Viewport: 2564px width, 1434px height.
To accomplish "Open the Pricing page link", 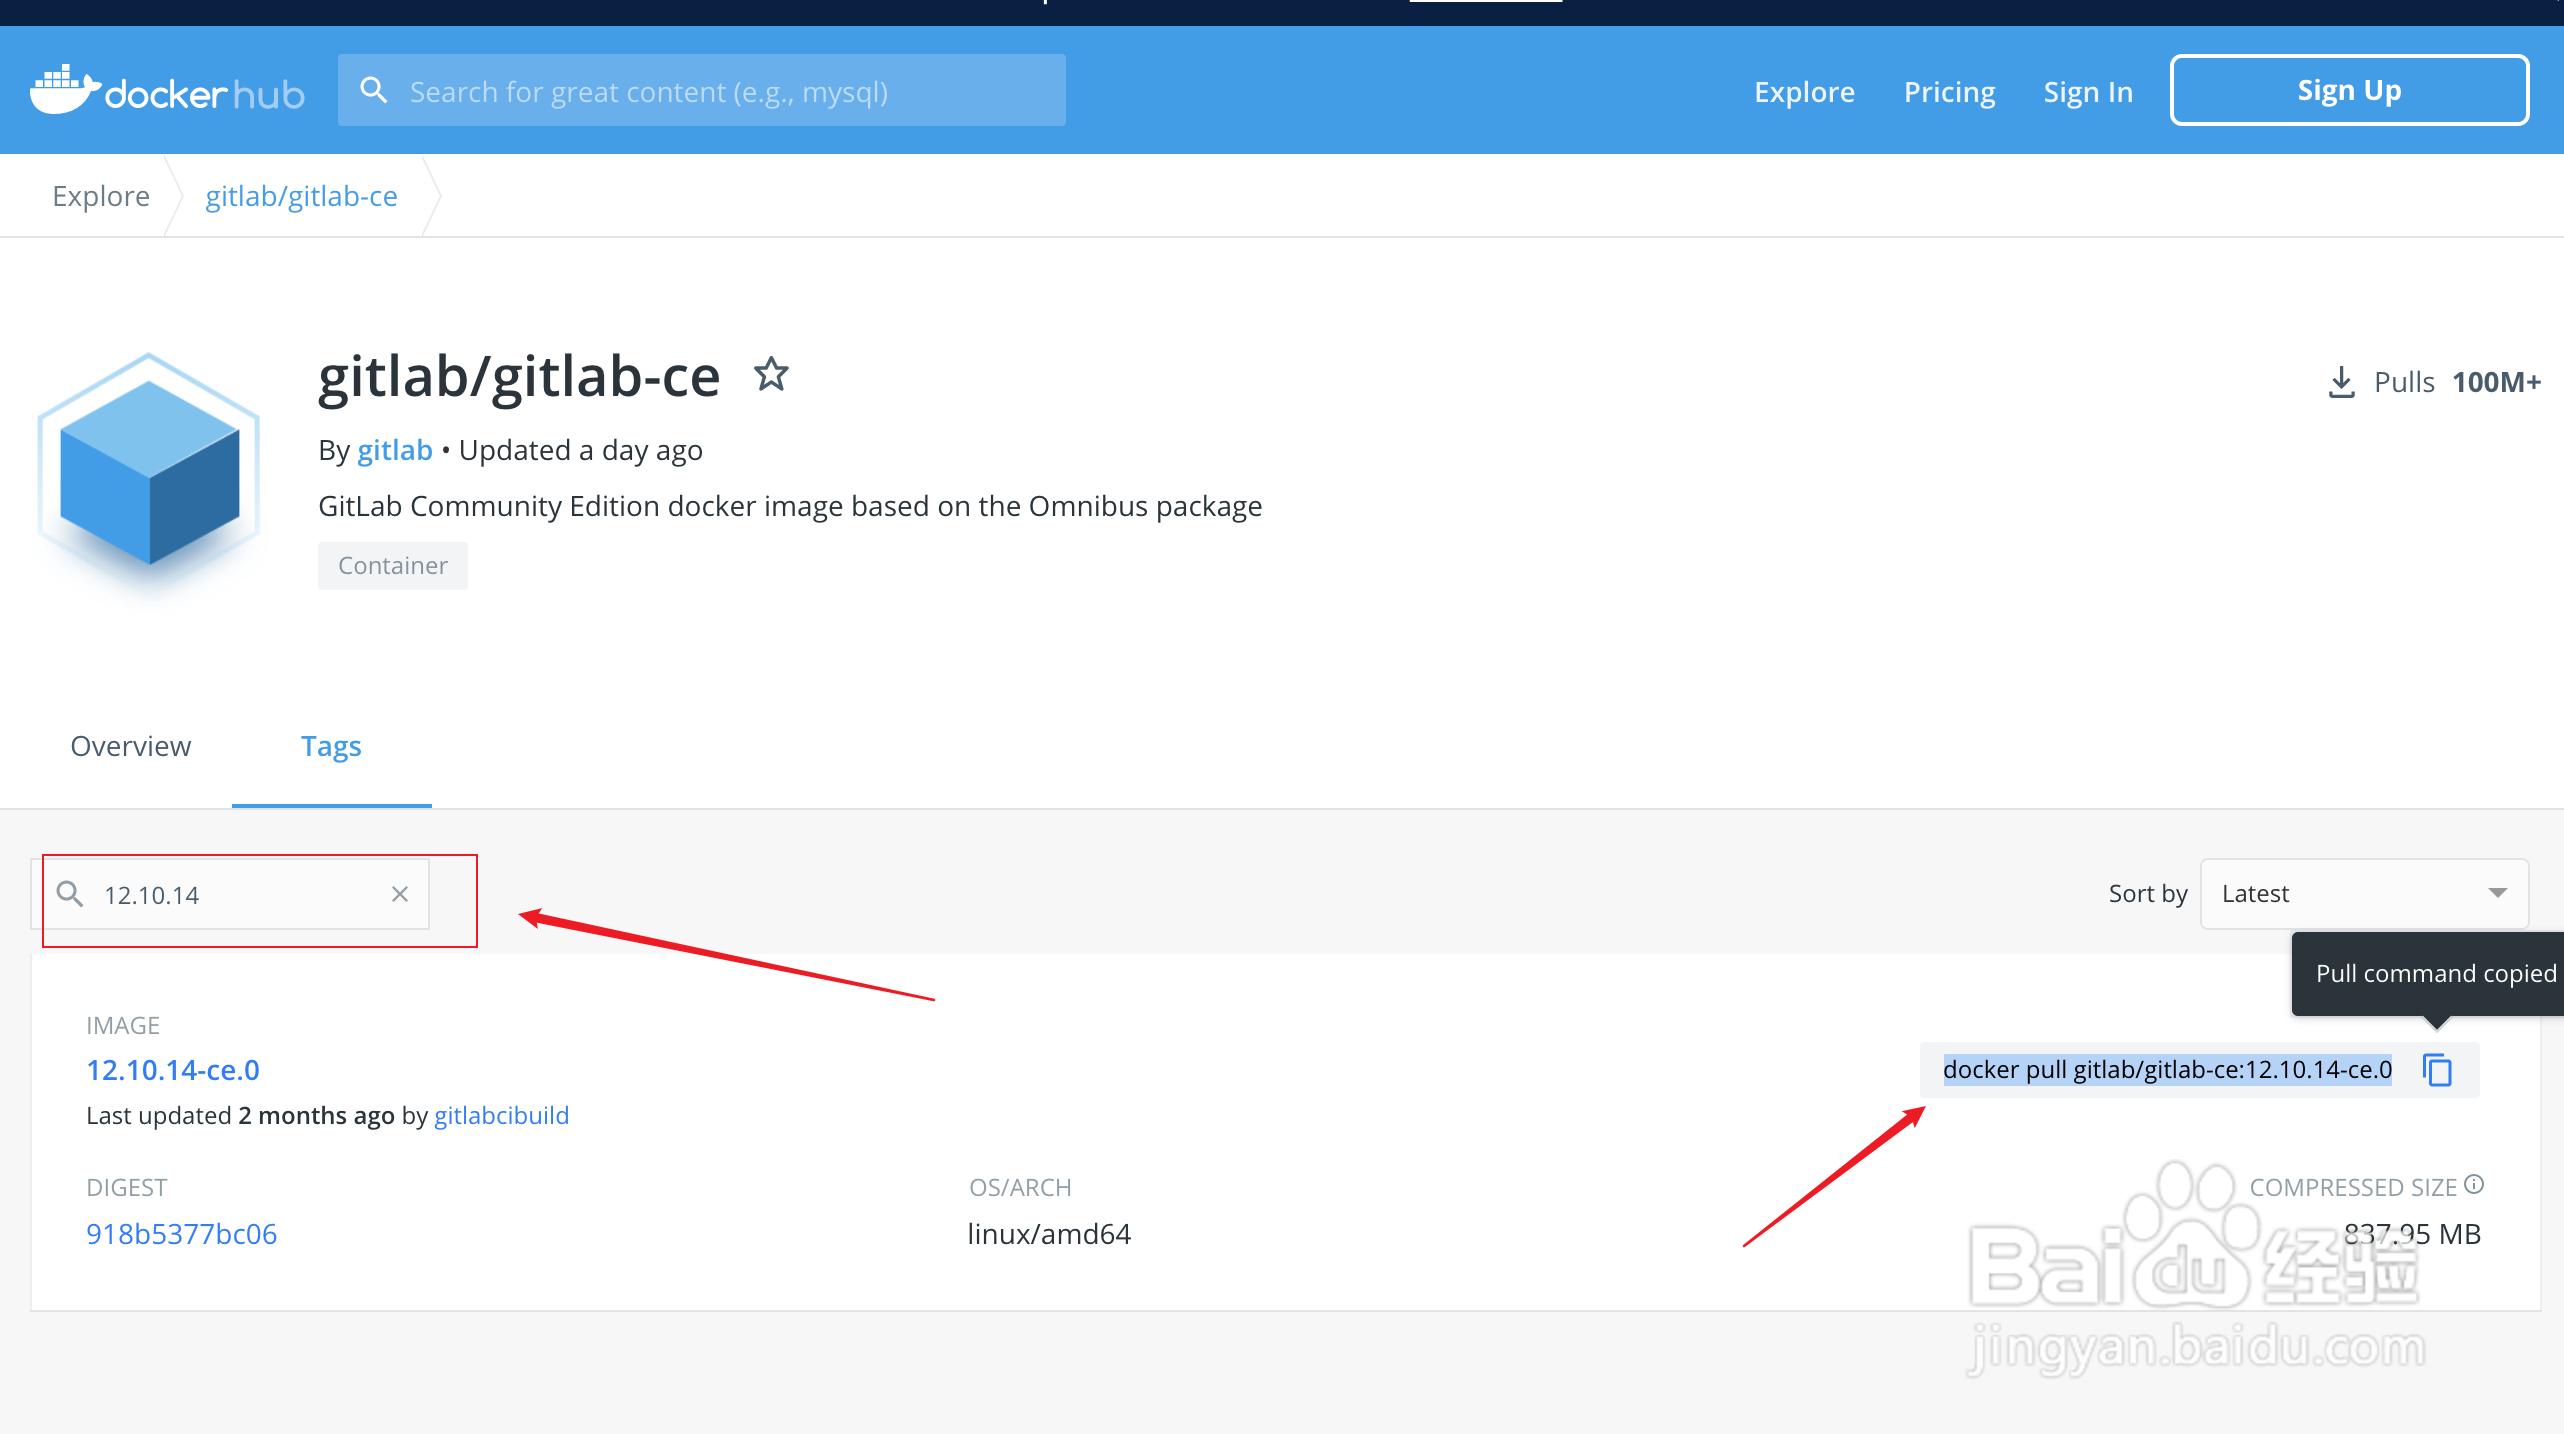I will [x=1949, y=91].
